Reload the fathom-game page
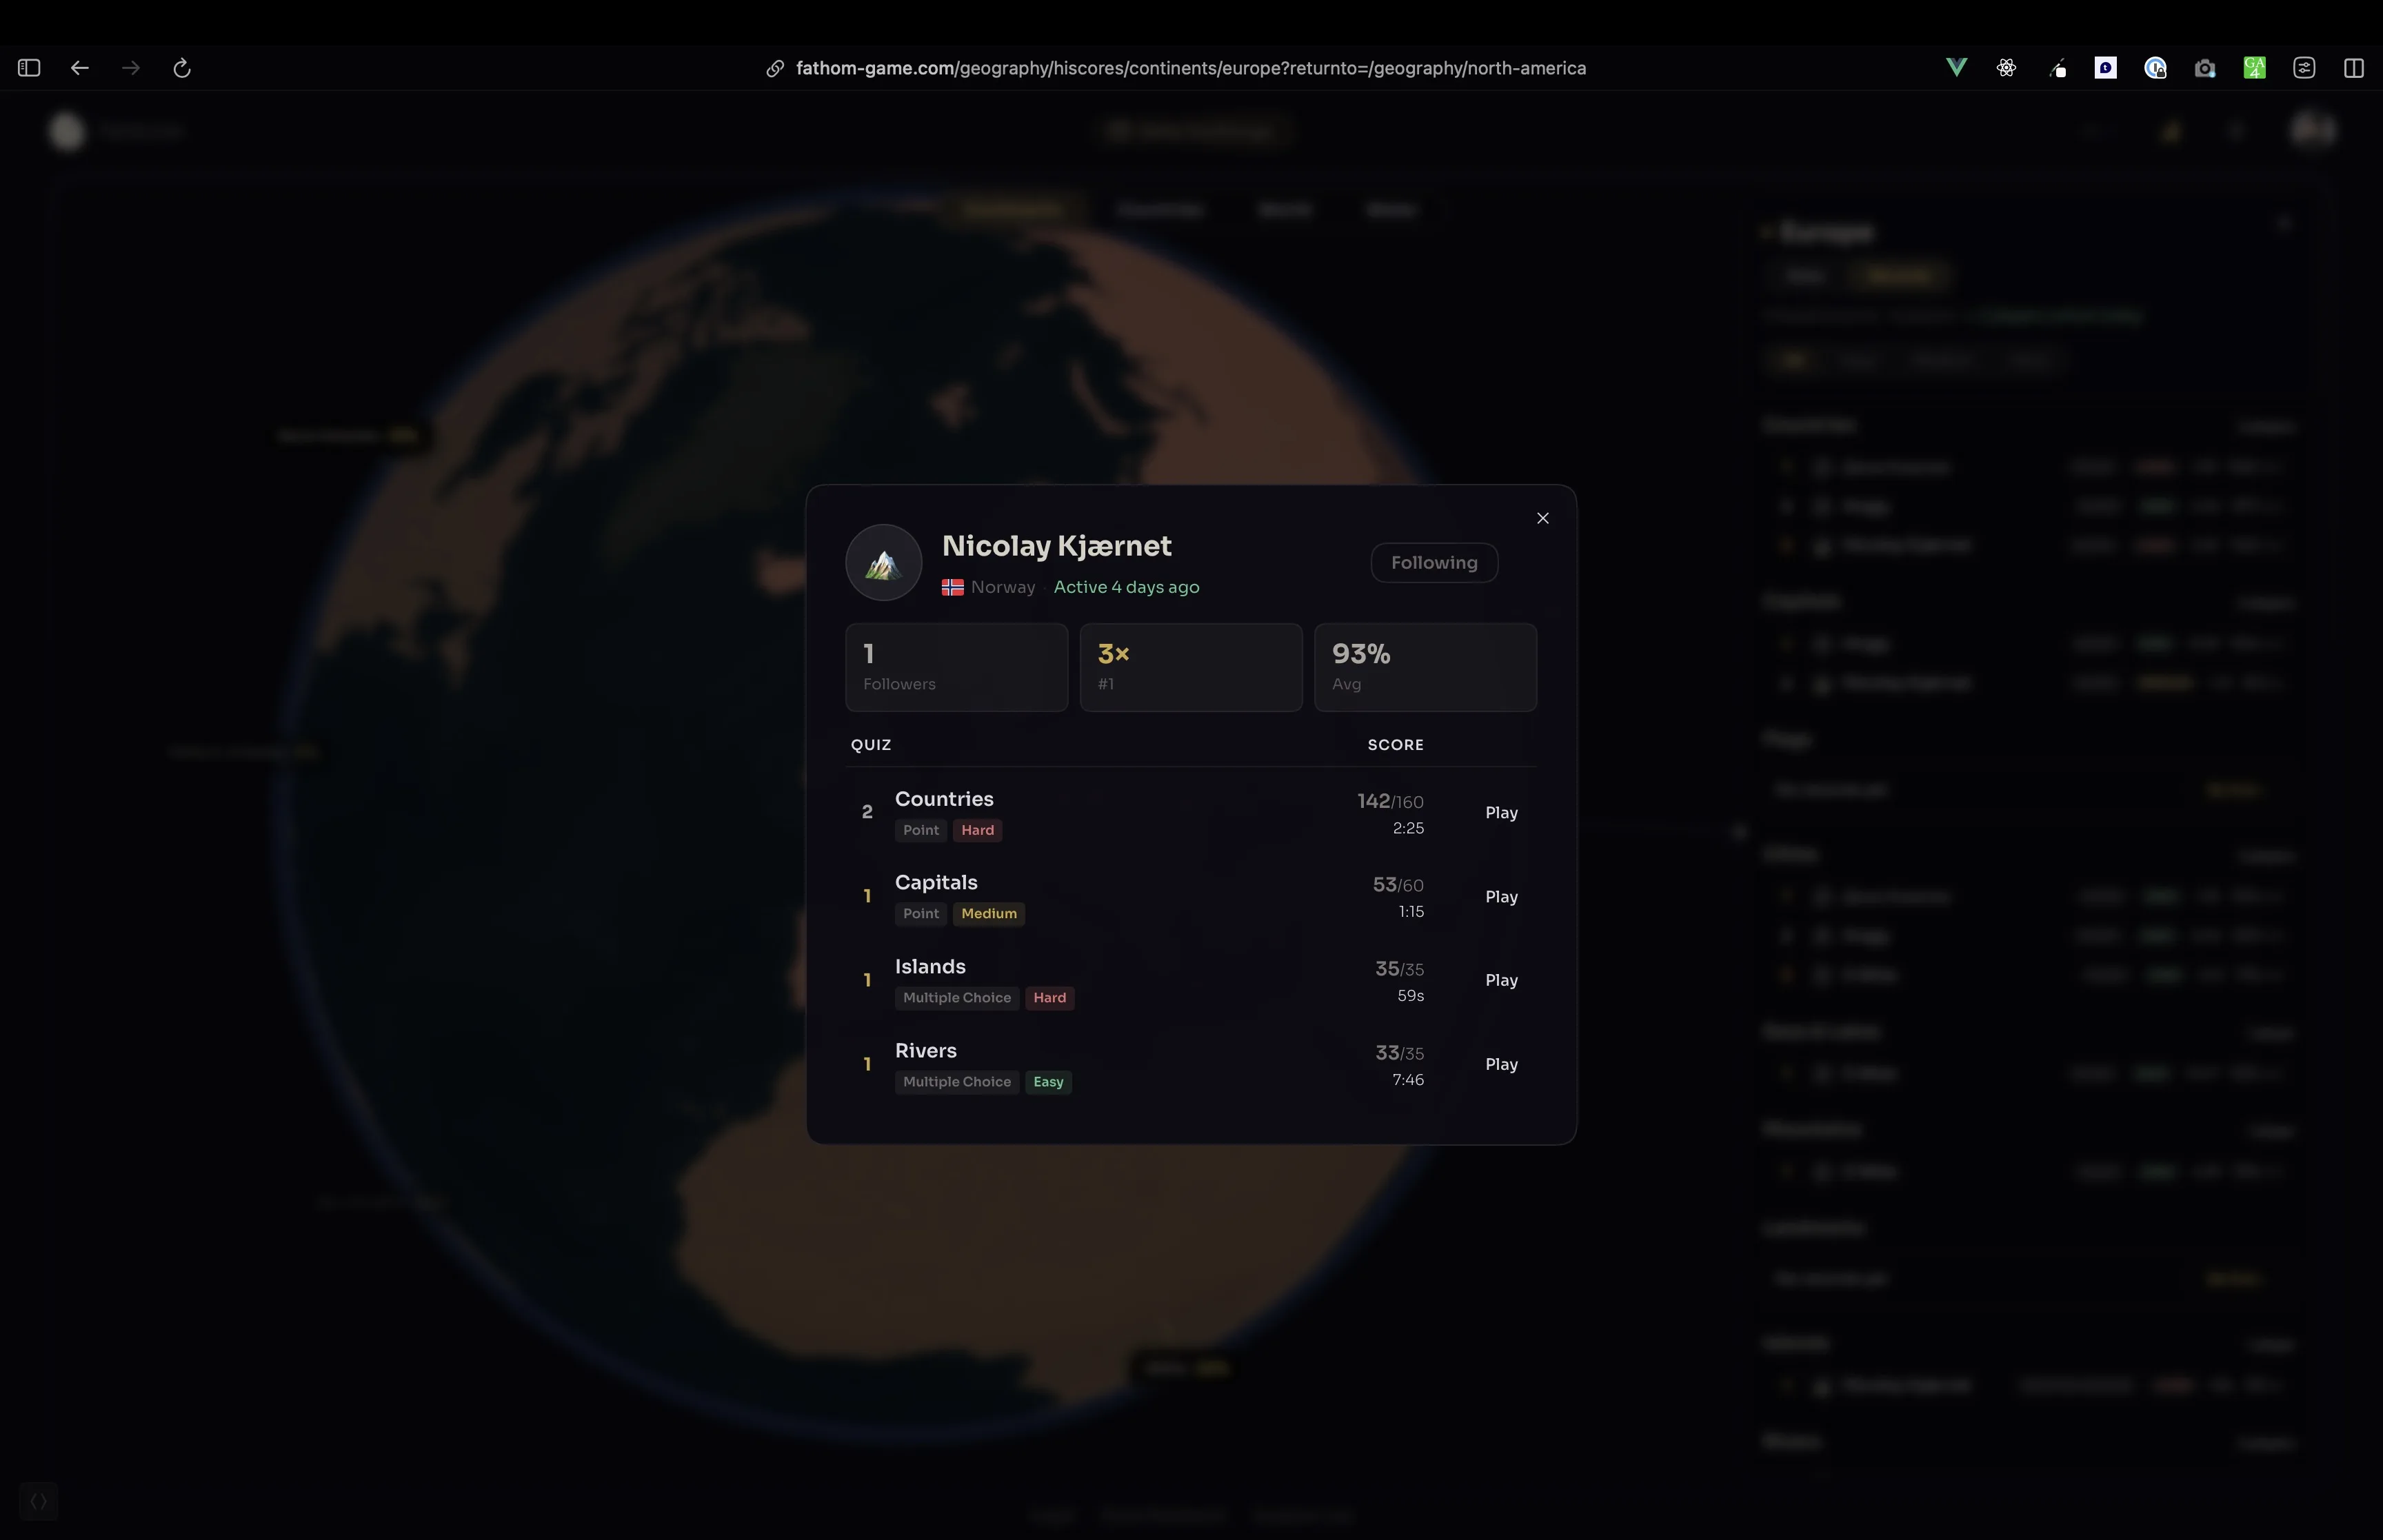Screen dimensions: 2383x1540 tap(182, 68)
